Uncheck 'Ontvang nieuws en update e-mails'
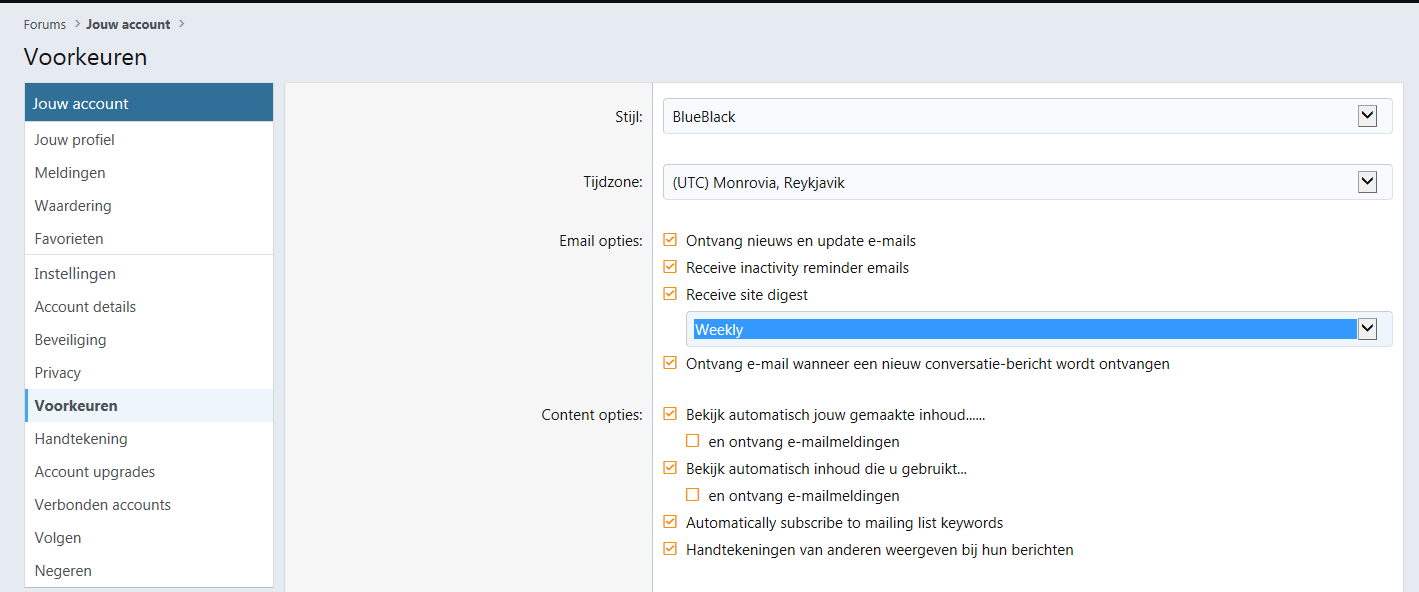This screenshot has width=1419, height=592. (x=670, y=240)
